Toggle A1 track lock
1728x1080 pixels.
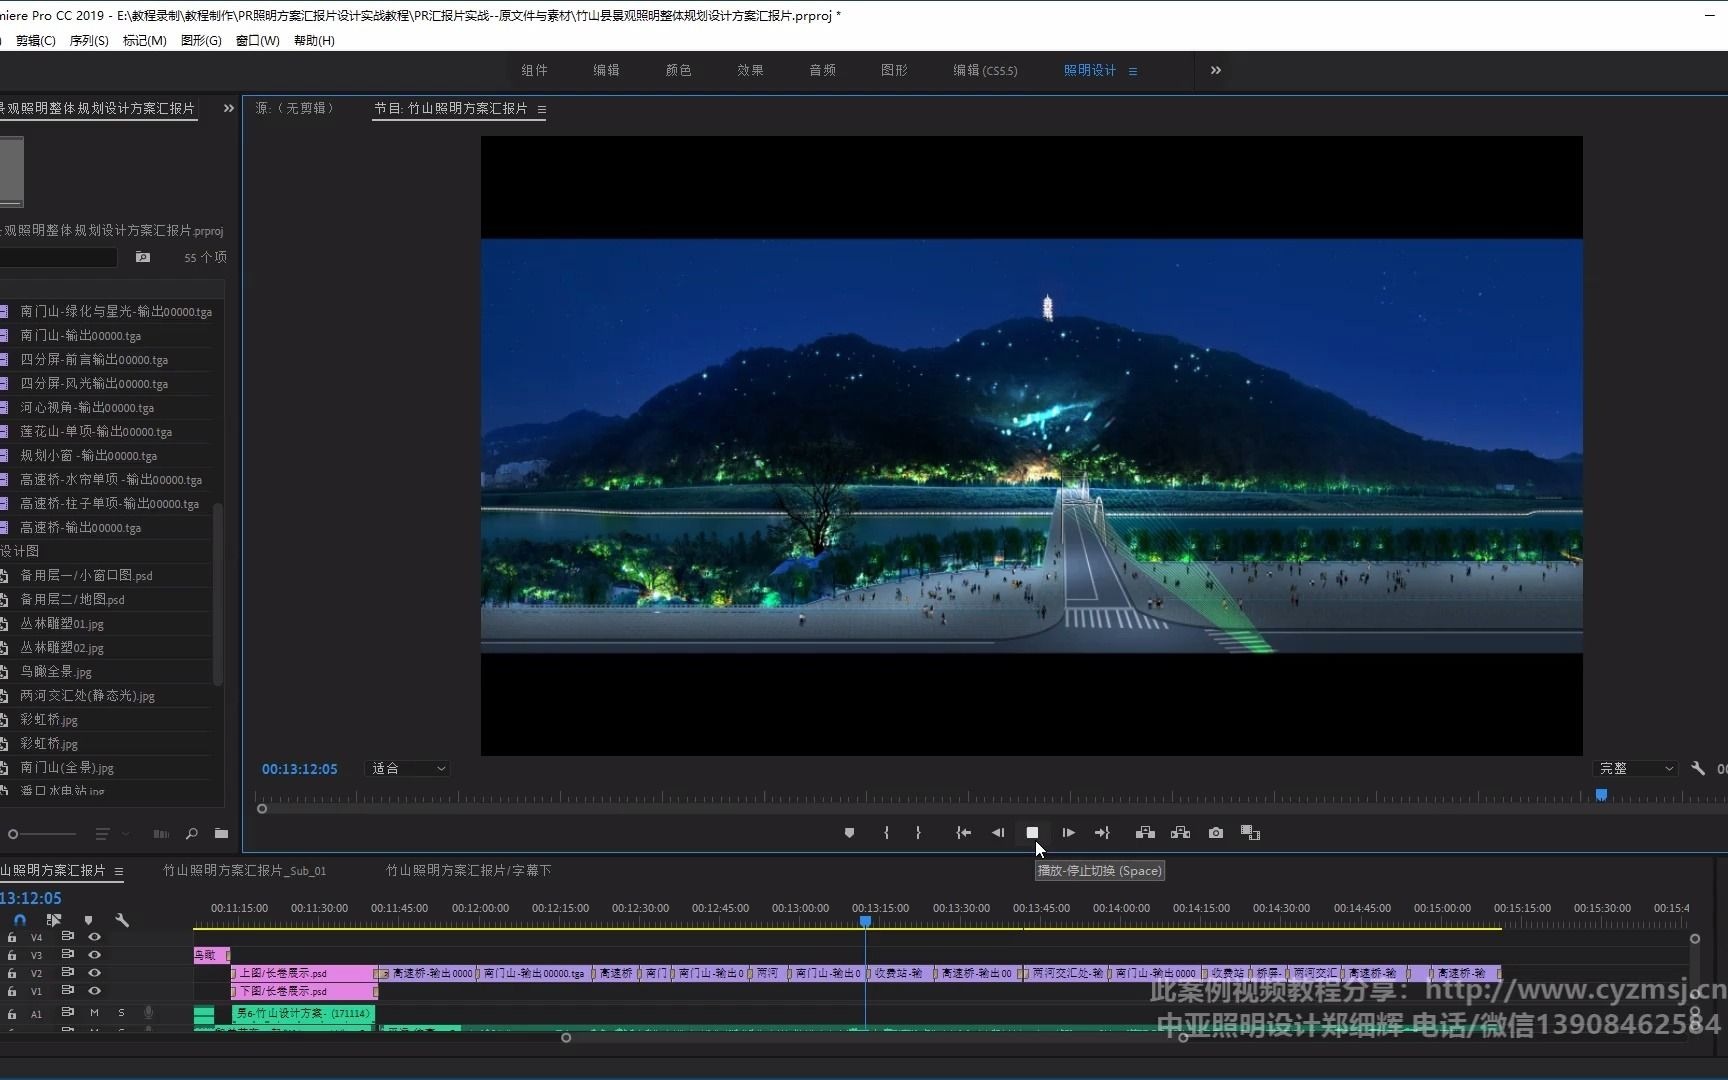[x=12, y=1013]
